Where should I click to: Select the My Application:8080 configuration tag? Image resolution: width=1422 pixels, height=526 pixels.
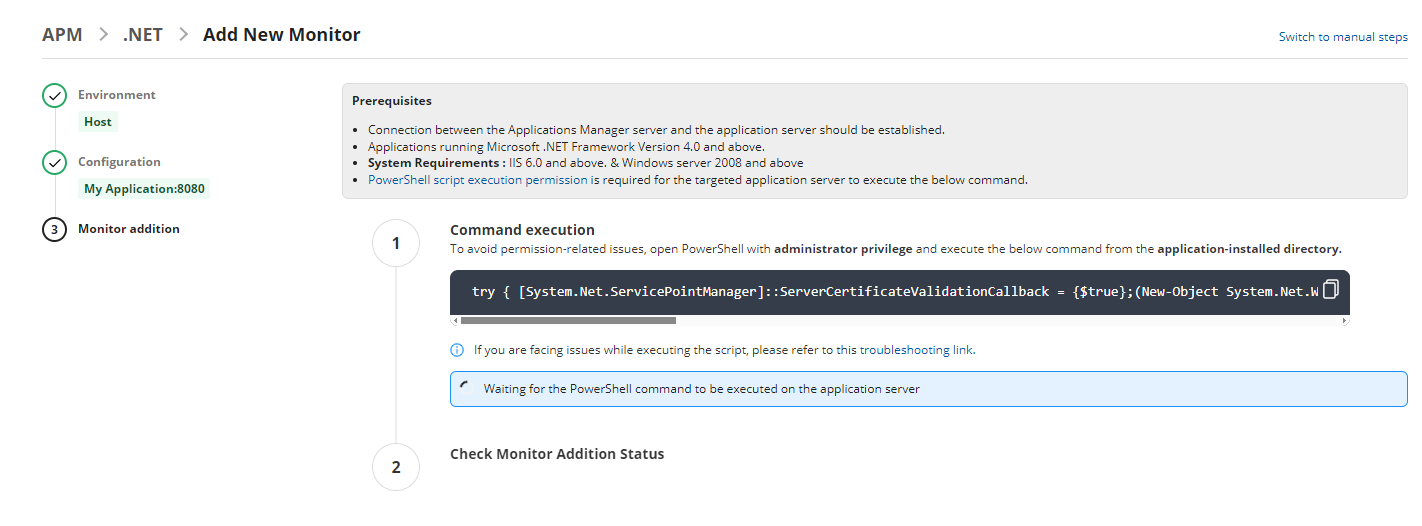[x=144, y=188]
